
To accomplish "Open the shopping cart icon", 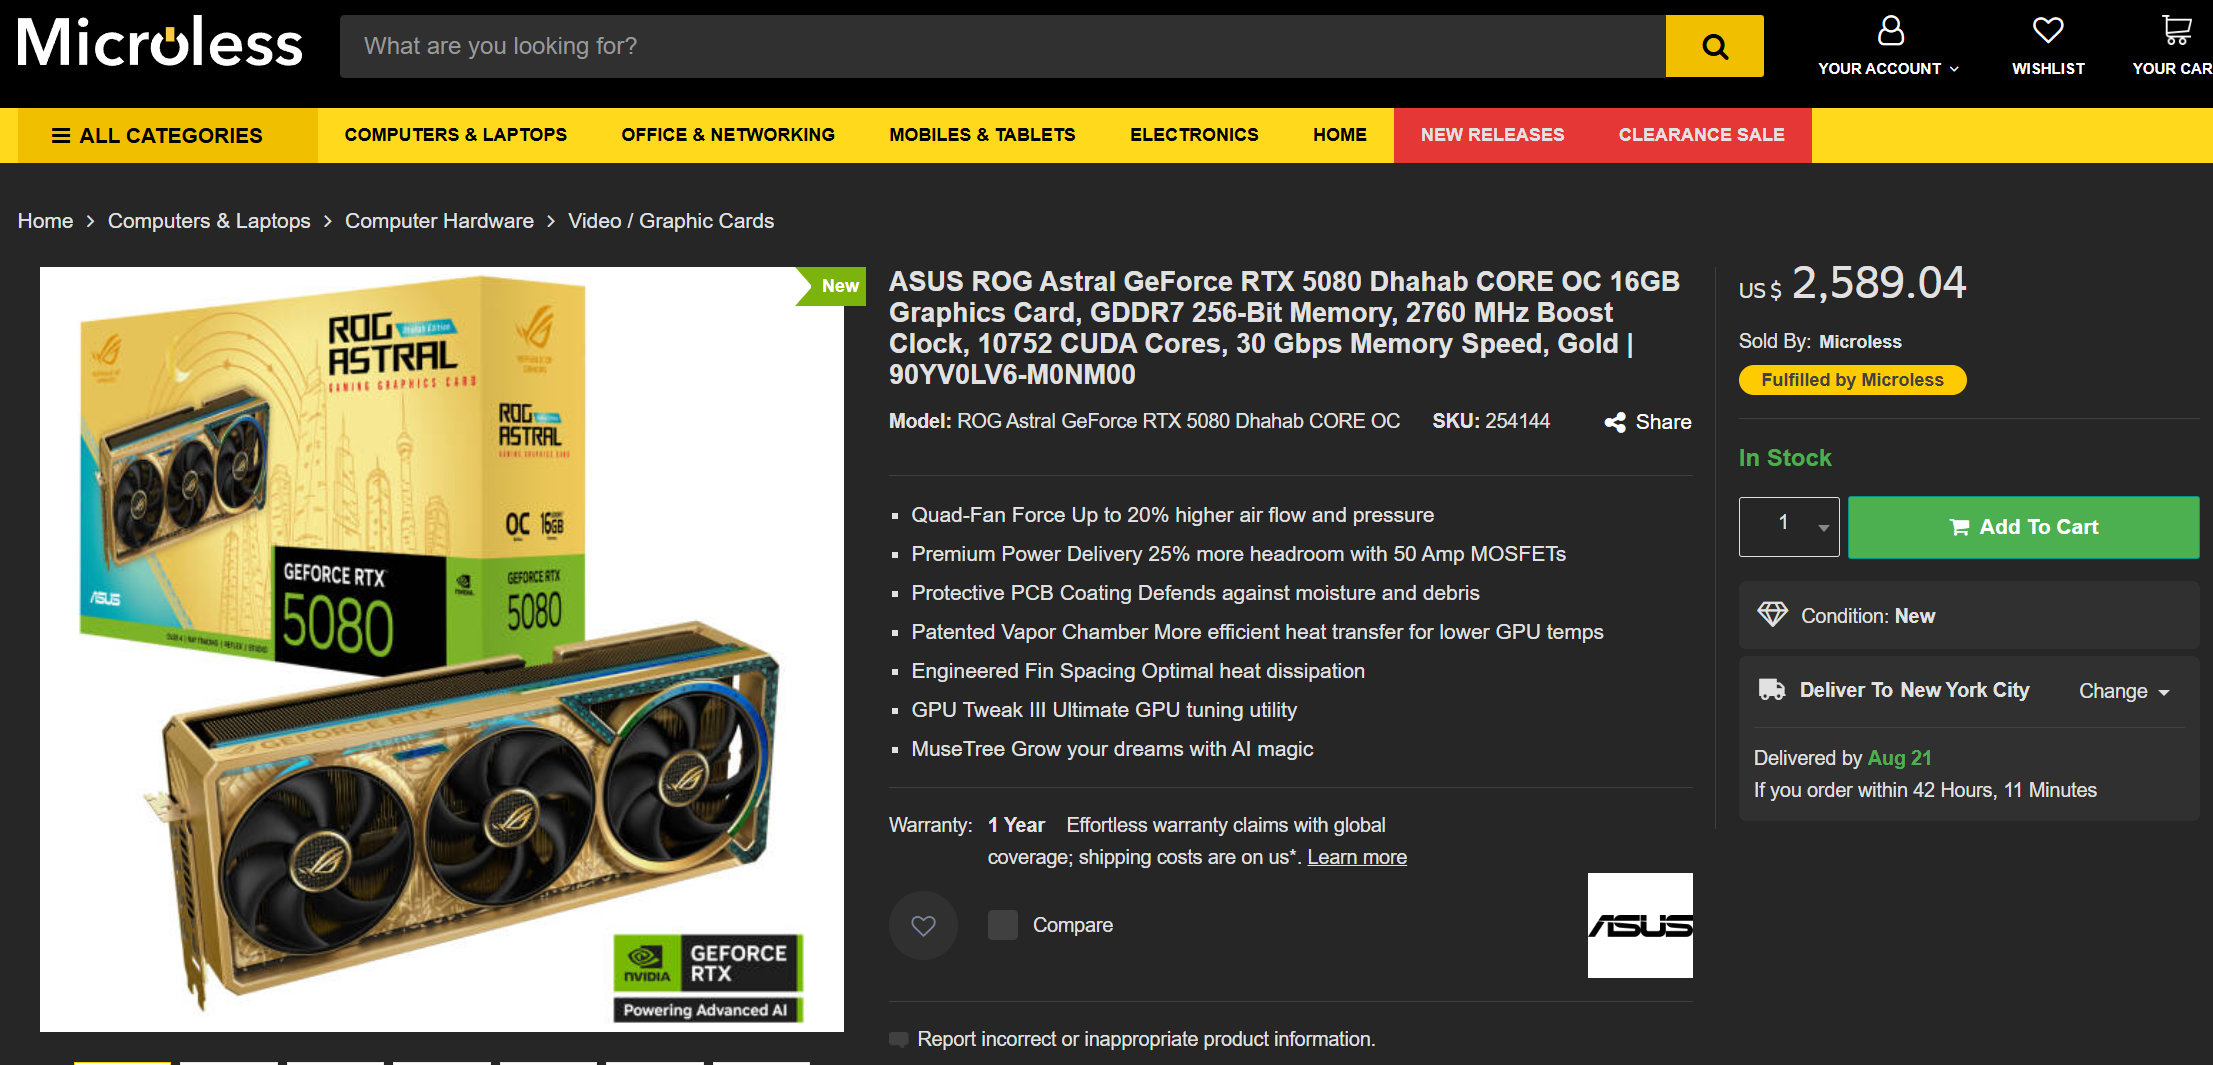I will (x=2176, y=31).
